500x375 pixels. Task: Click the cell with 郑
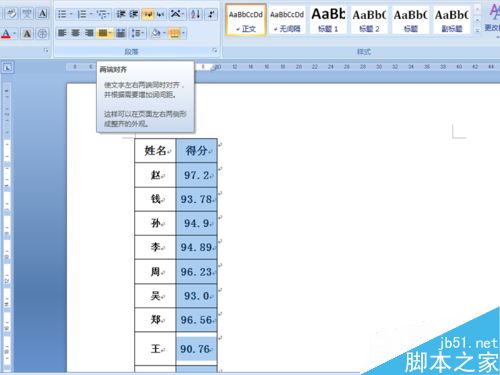click(155, 320)
